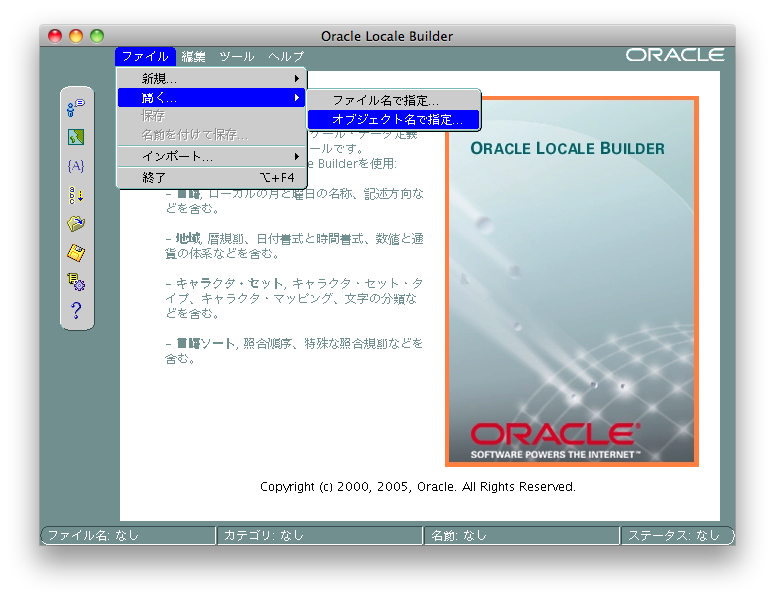Close the window with red button
Image resolution: width=775 pixels, height=600 pixels.
click(55, 36)
